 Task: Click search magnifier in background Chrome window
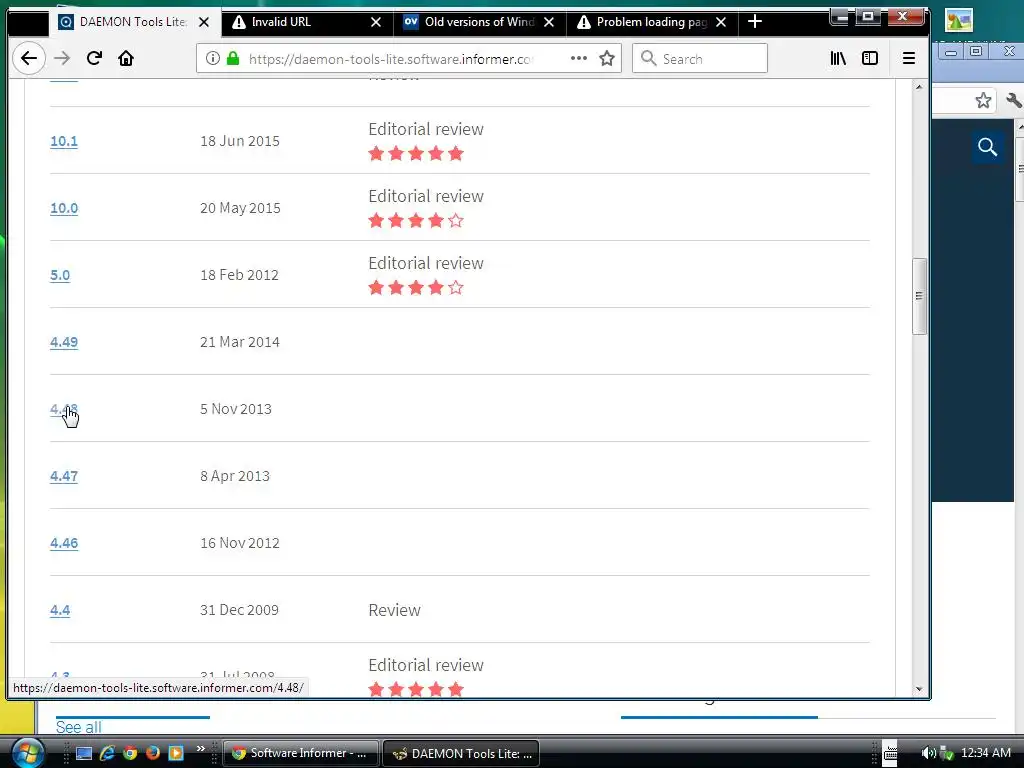tap(987, 147)
